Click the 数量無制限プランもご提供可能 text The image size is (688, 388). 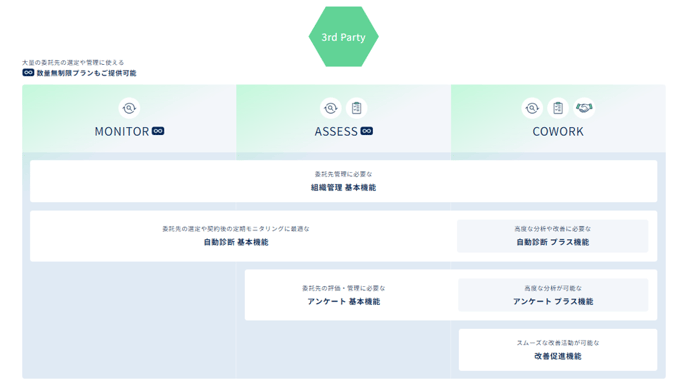click(86, 73)
